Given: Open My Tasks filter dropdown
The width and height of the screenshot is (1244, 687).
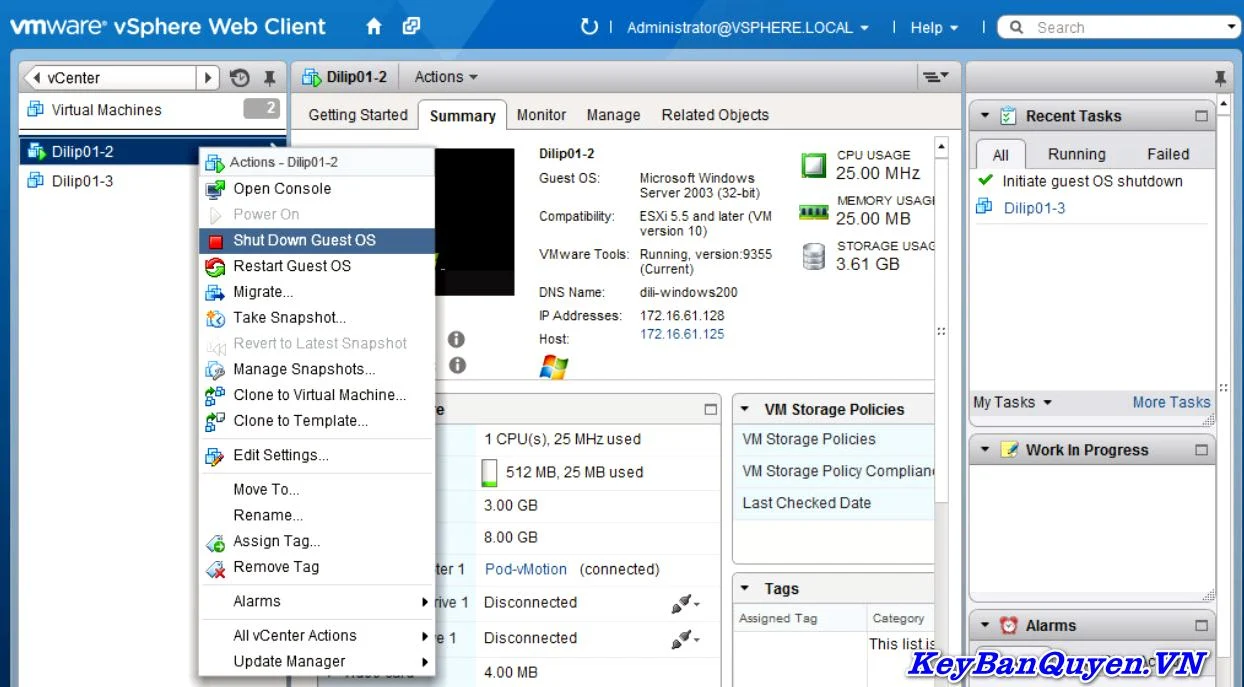Looking at the screenshot, I should [x=1013, y=402].
